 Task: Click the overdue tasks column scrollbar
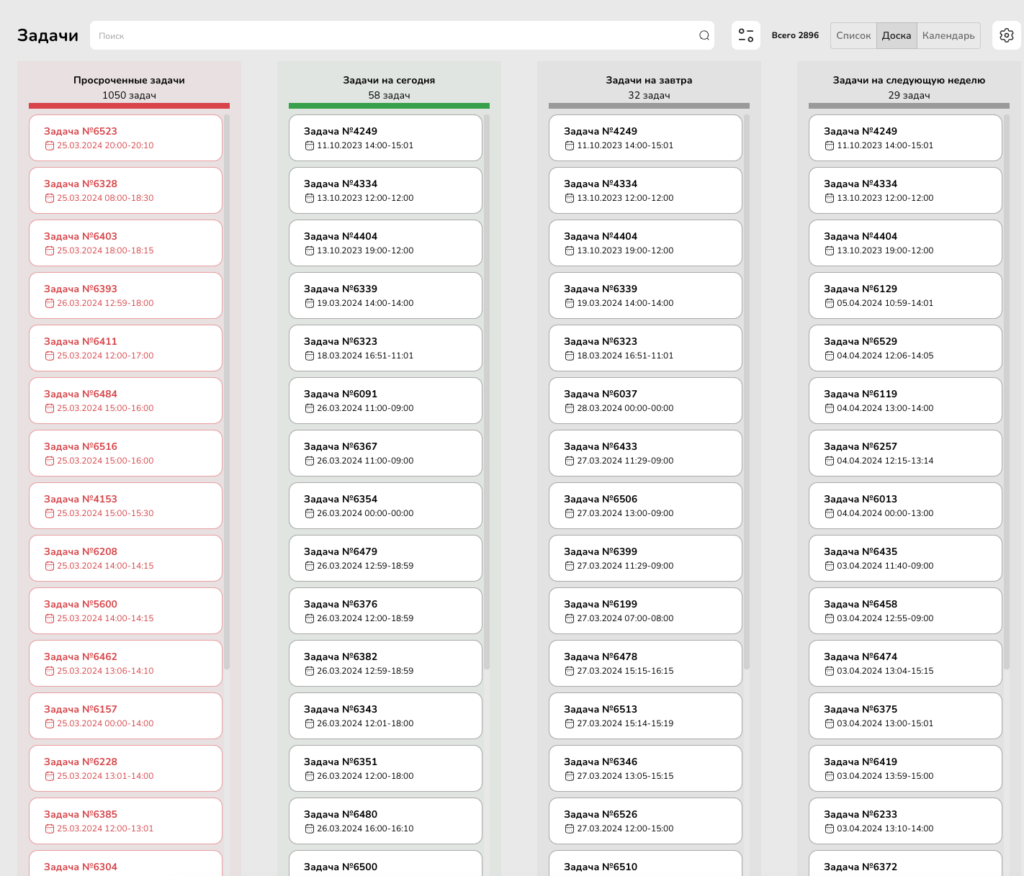[x=227, y=390]
